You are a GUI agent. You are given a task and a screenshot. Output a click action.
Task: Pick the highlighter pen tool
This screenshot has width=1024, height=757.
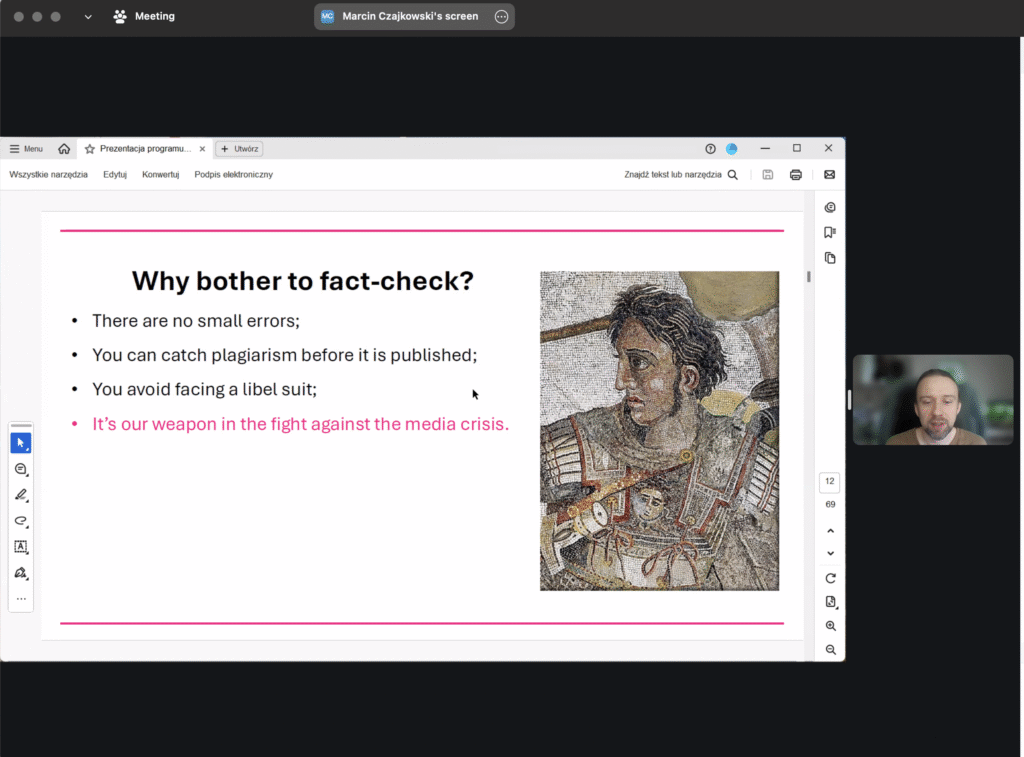click(21, 495)
